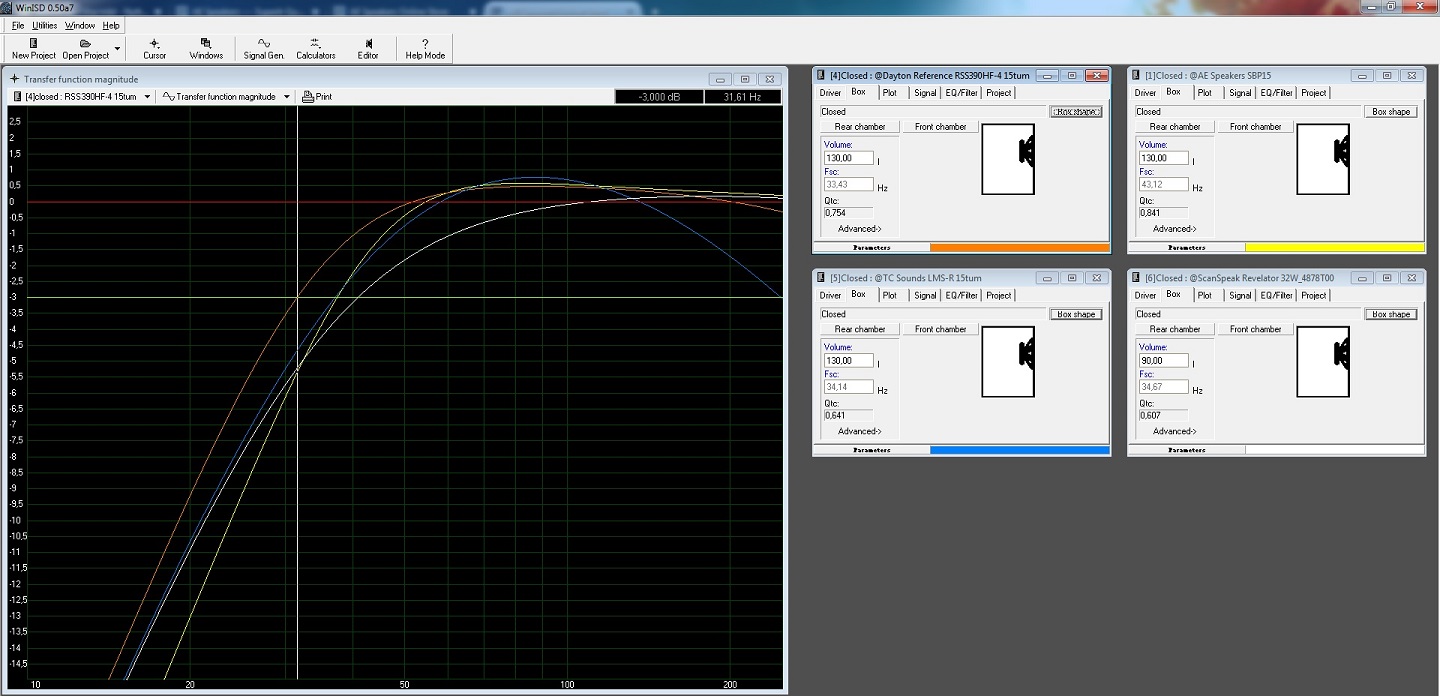Click Box shape in AE Speakers window
This screenshot has height=696, width=1440.
pyautogui.click(x=1391, y=112)
